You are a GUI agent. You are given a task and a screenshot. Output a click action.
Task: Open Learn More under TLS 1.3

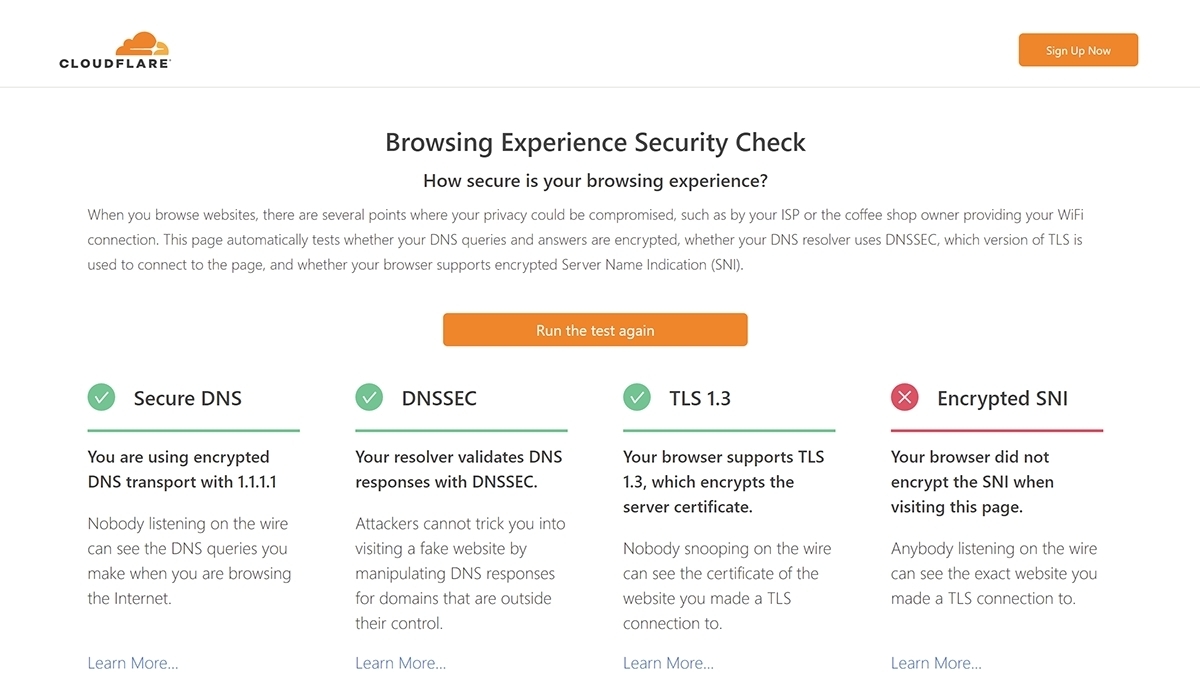[669, 663]
